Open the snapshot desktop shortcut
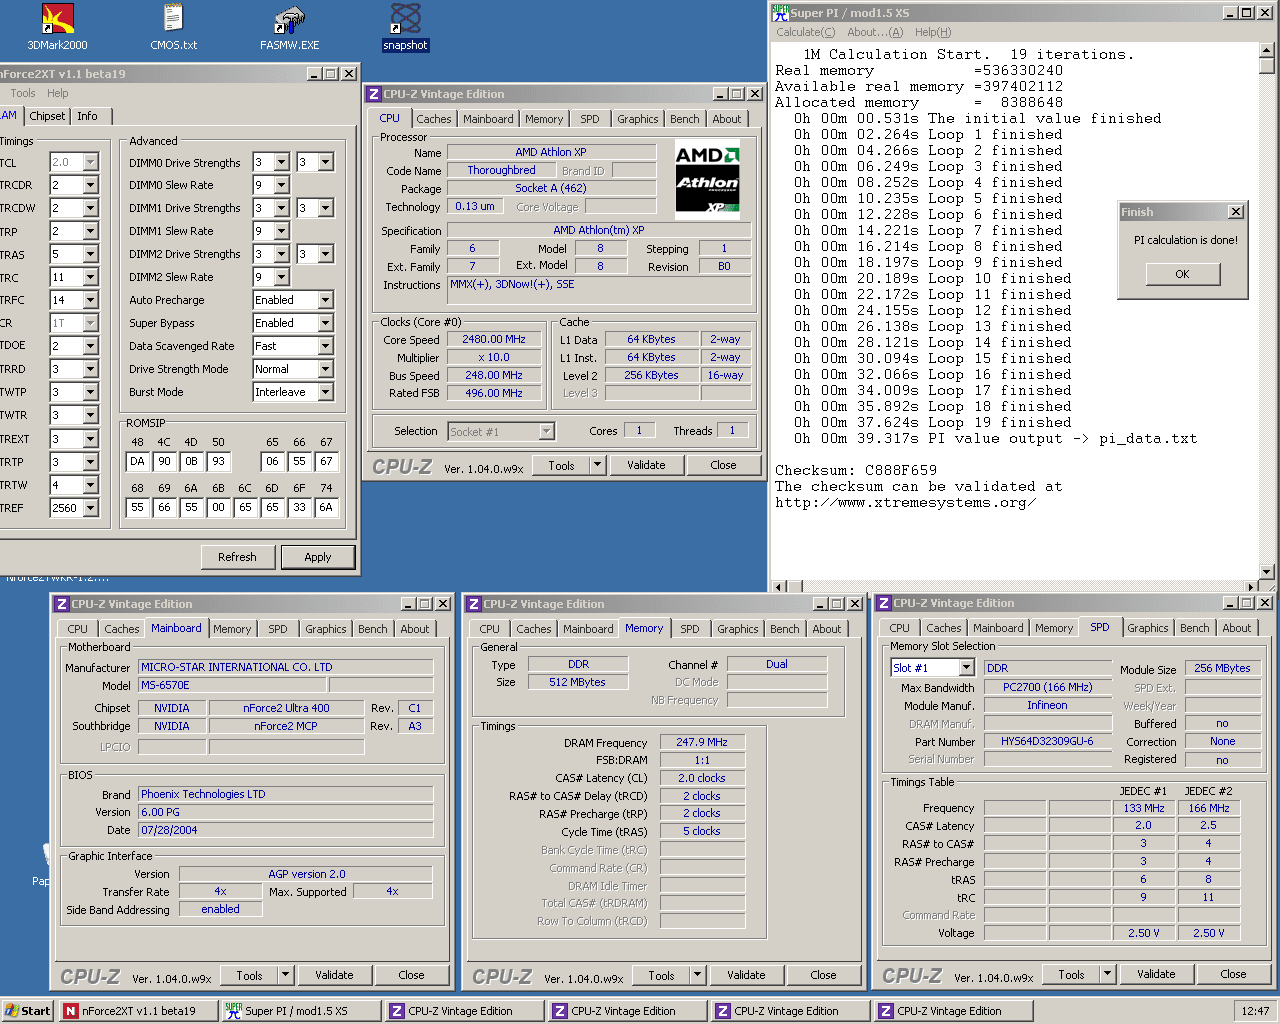The width and height of the screenshot is (1280, 1024). coord(405,27)
